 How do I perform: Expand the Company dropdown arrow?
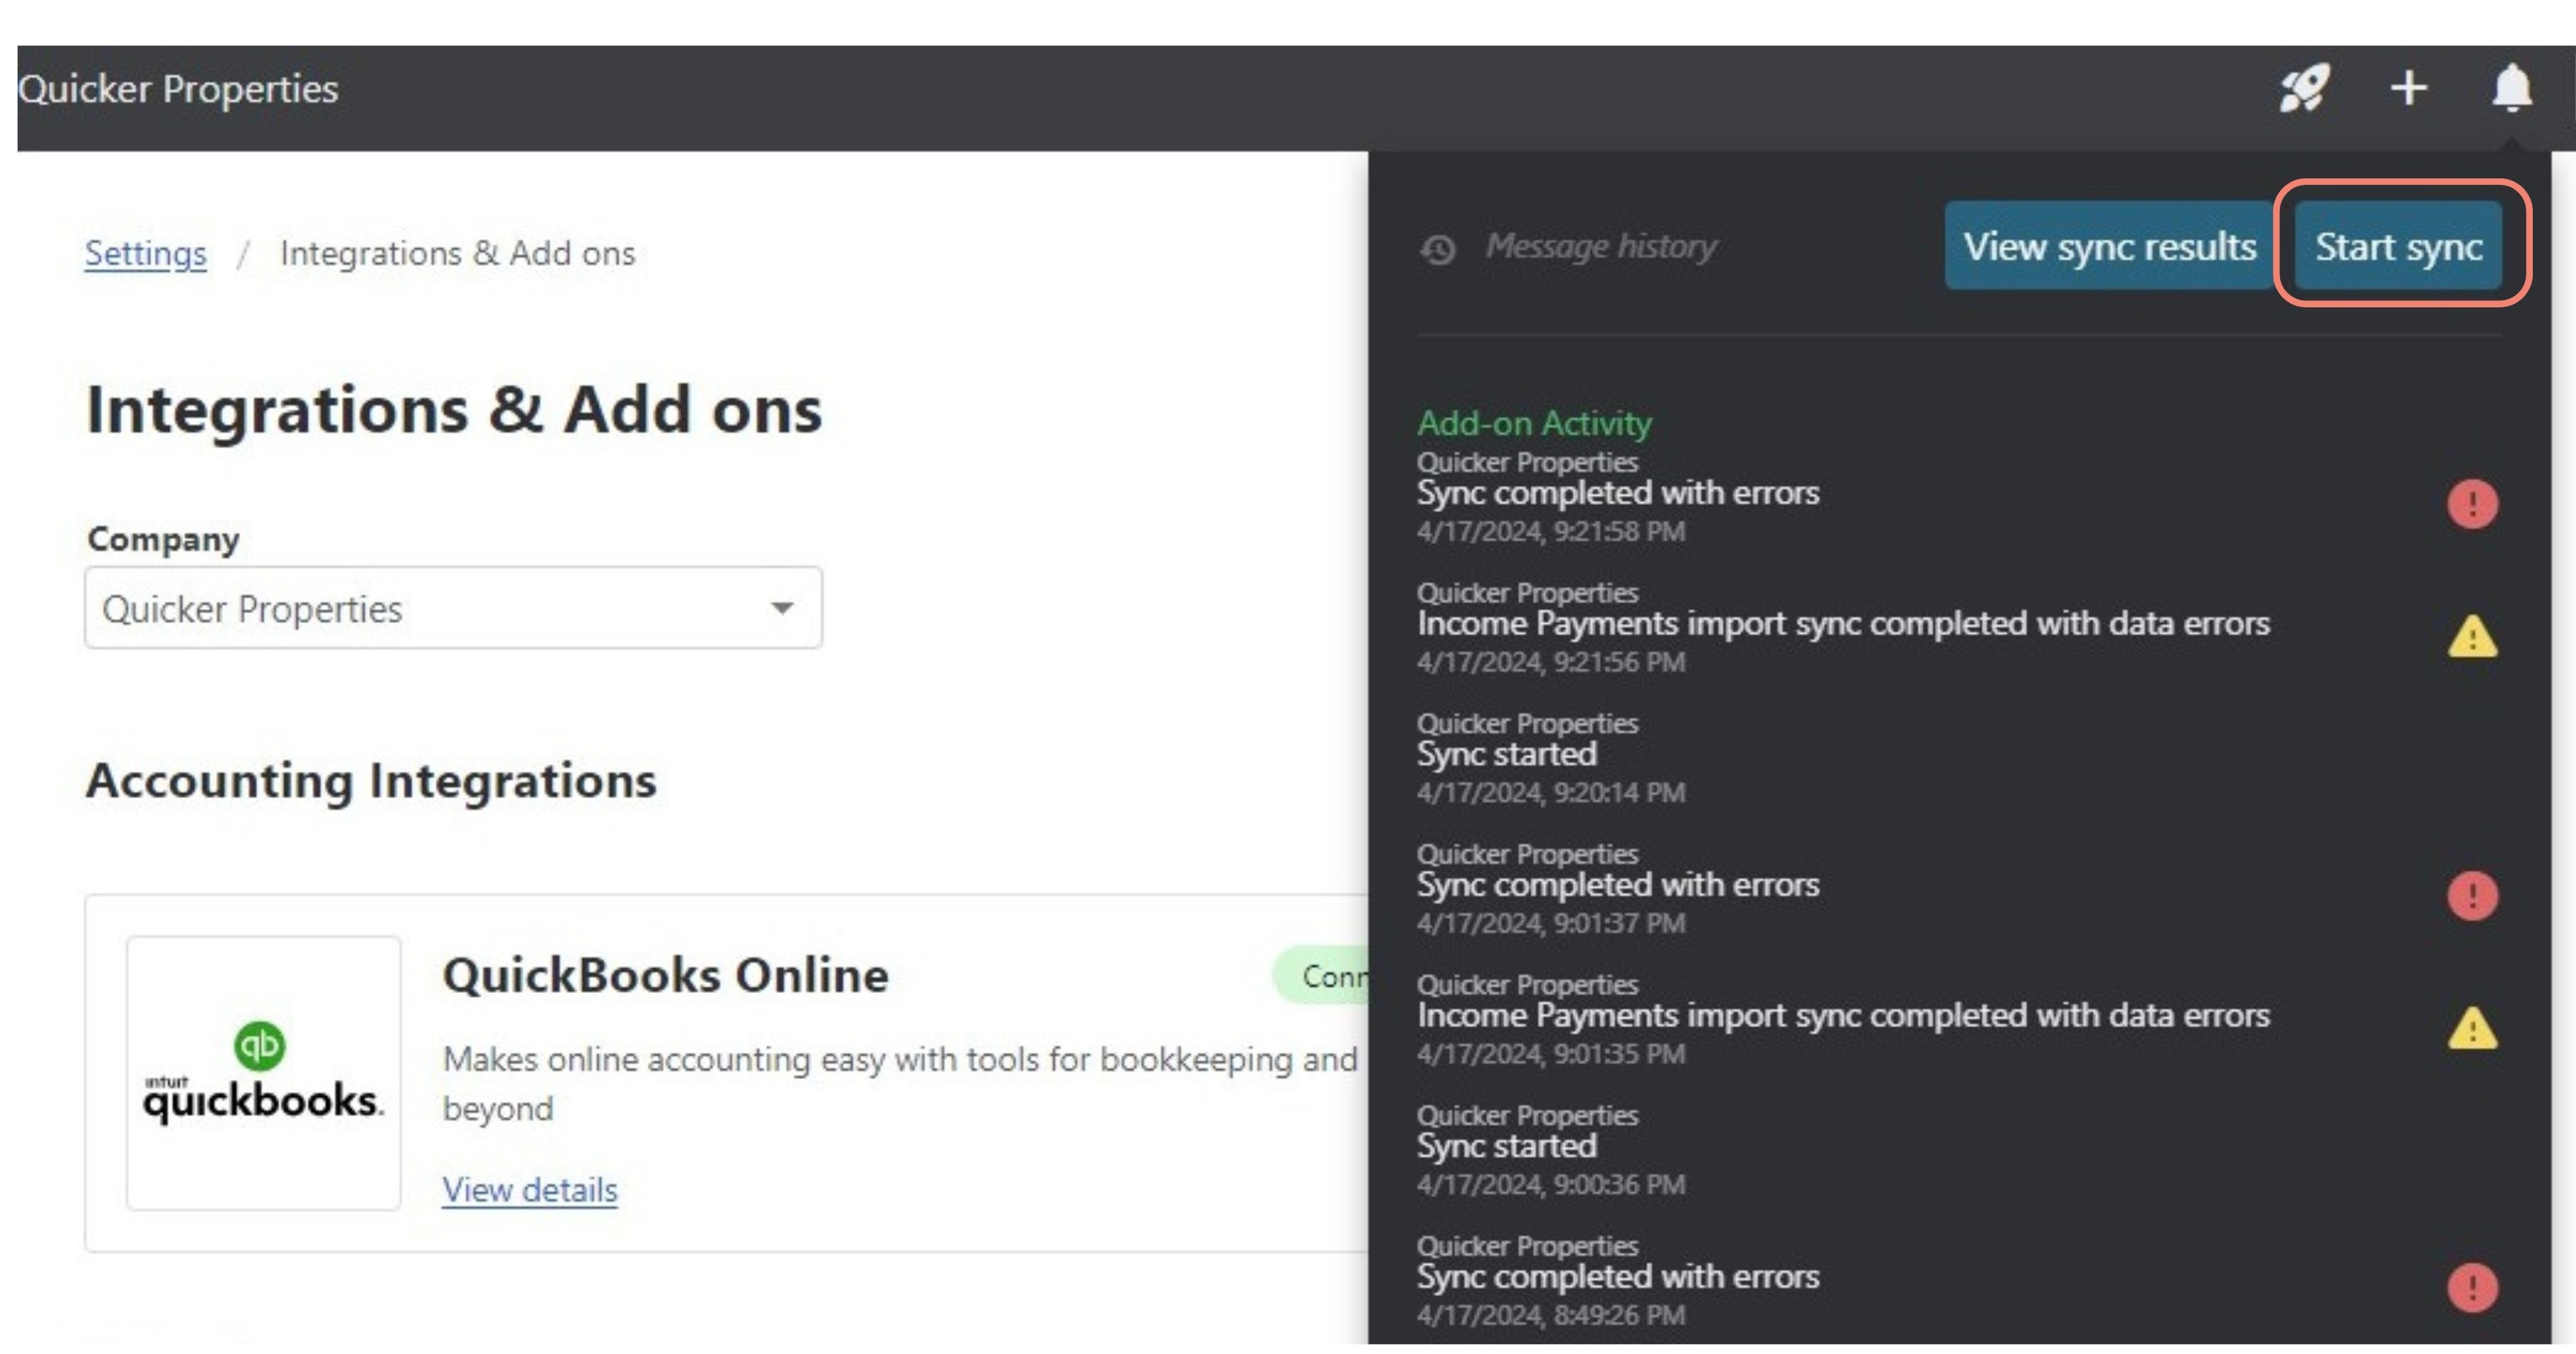coord(782,608)
